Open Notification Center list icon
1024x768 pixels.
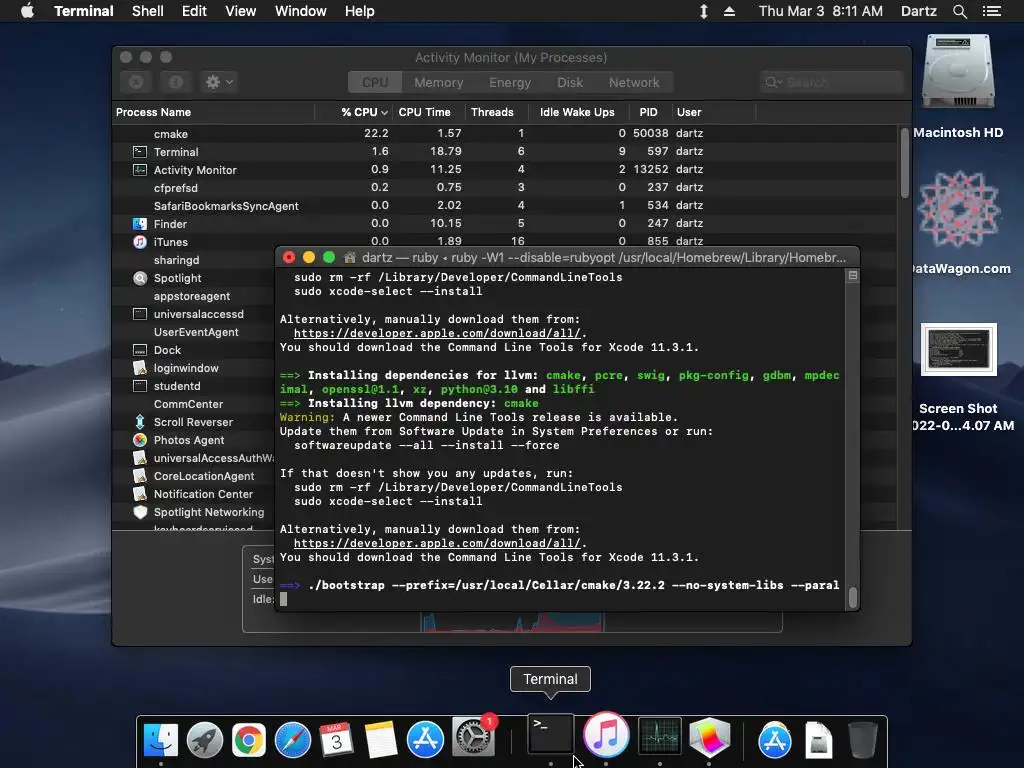992,11
